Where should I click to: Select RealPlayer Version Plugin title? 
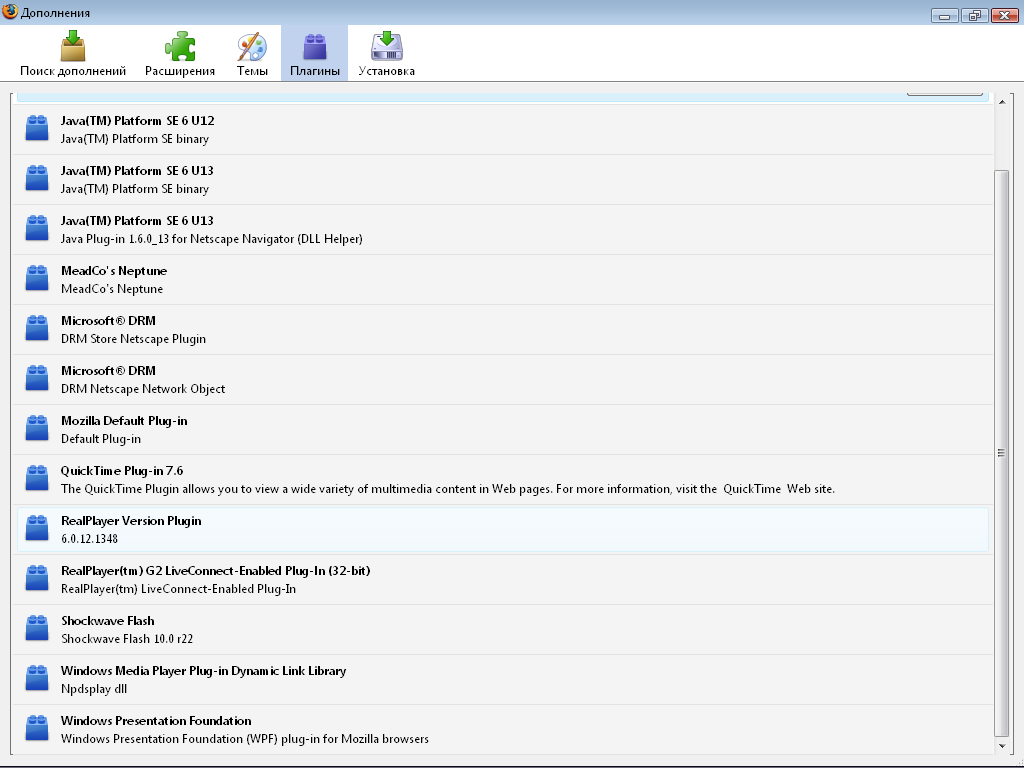(131, 520)
